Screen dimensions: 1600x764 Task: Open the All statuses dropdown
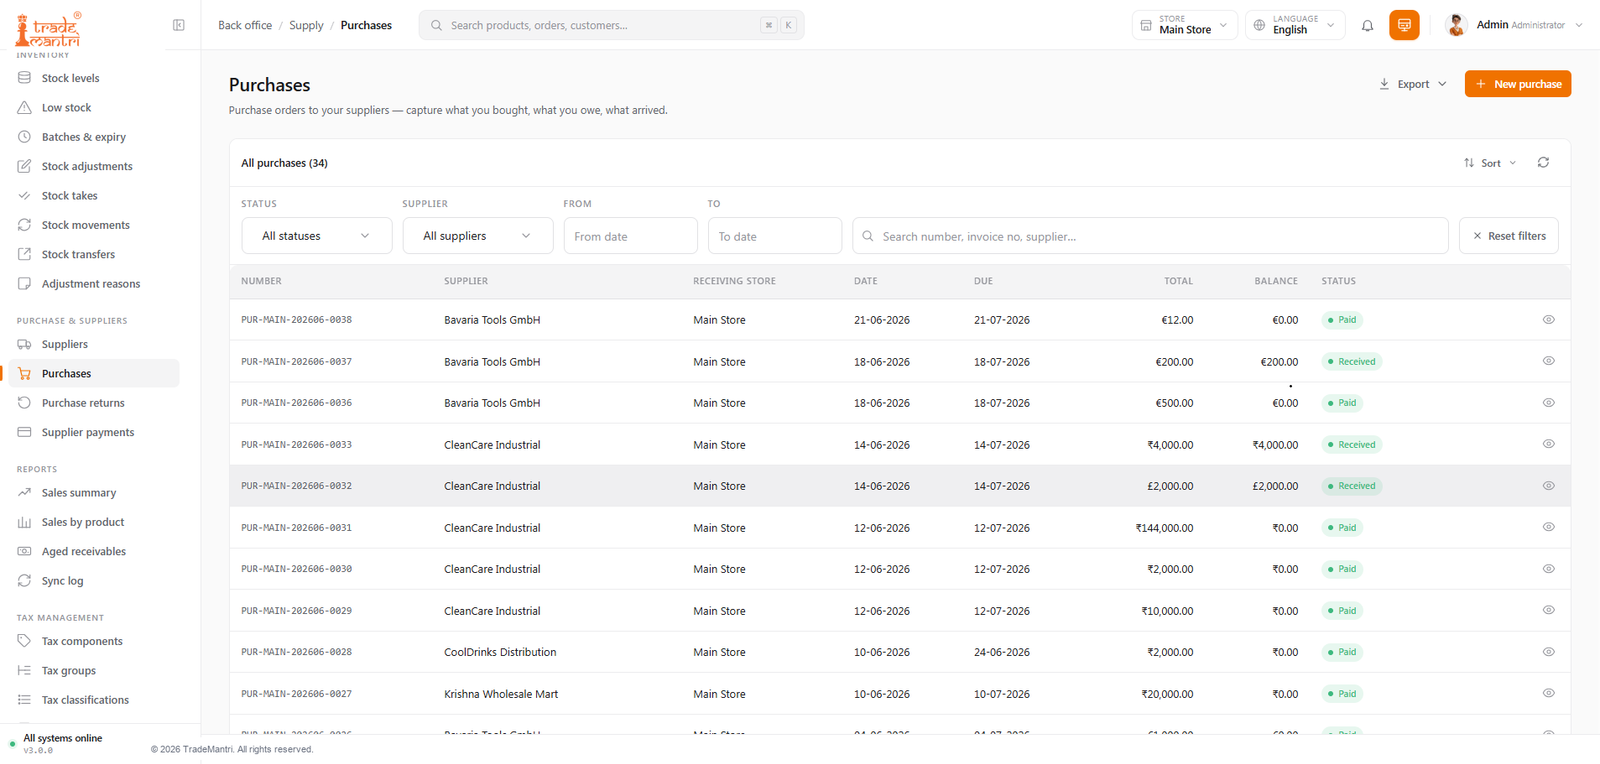pyautogui.click(x=316, y=236)
